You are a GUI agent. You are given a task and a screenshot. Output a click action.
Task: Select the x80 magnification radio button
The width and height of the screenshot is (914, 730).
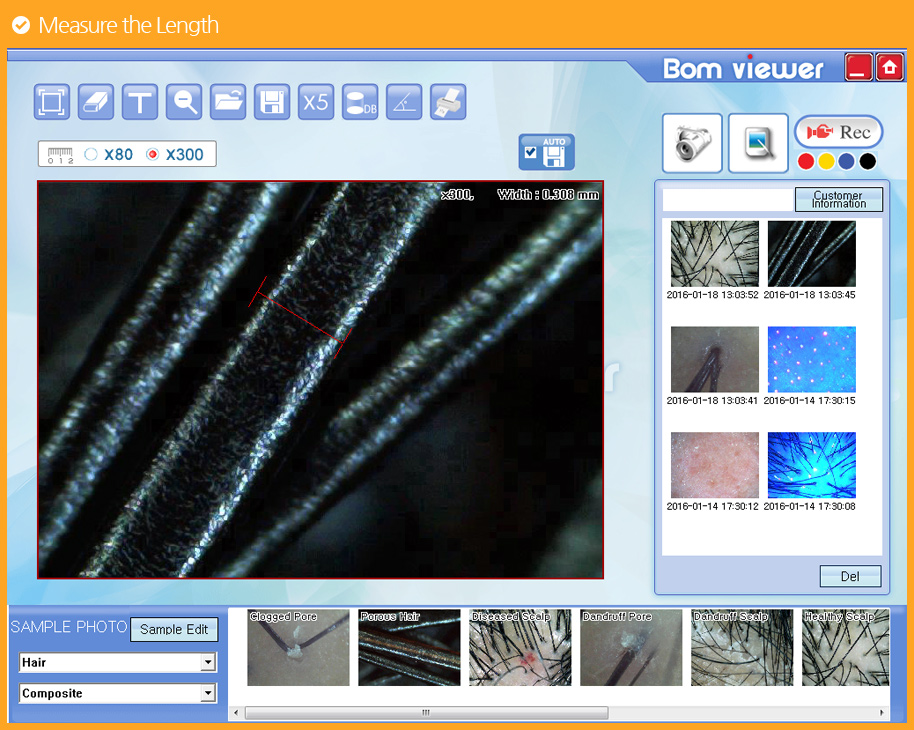click(x=92, y=155)
